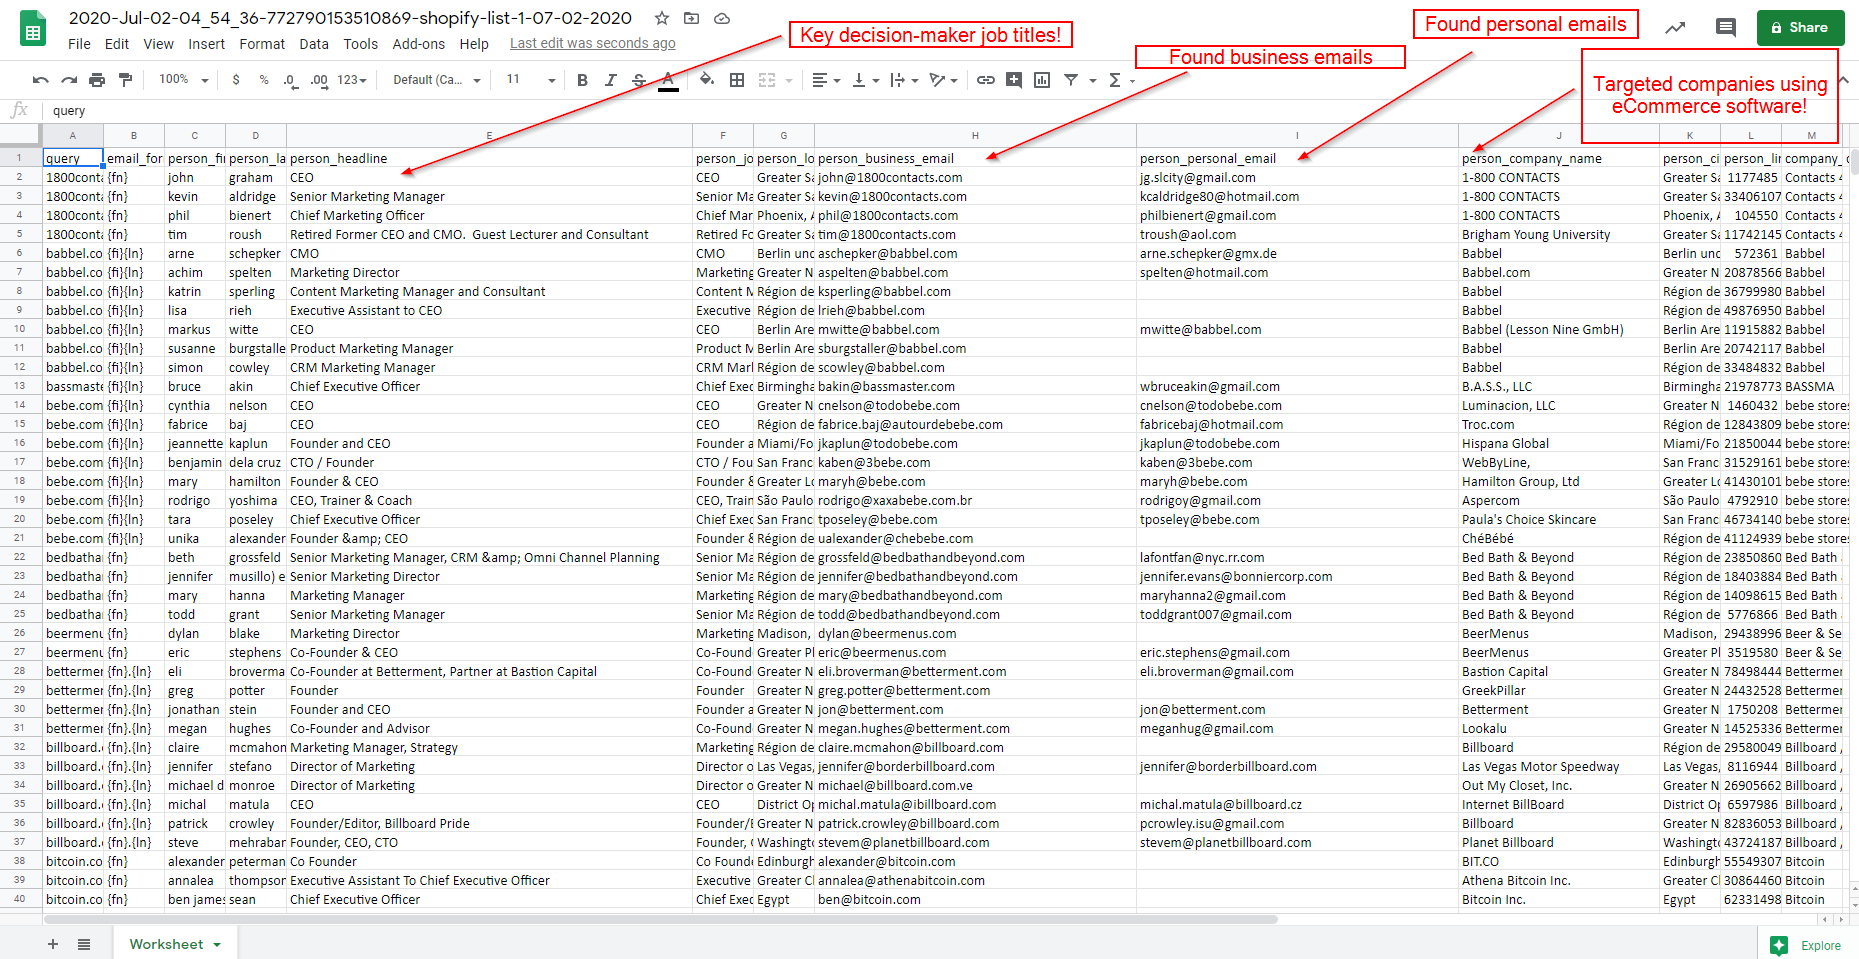This screenshot has width=1859, height=959.
Task: Open the Edit menu
Action: (x=117, y=44)
